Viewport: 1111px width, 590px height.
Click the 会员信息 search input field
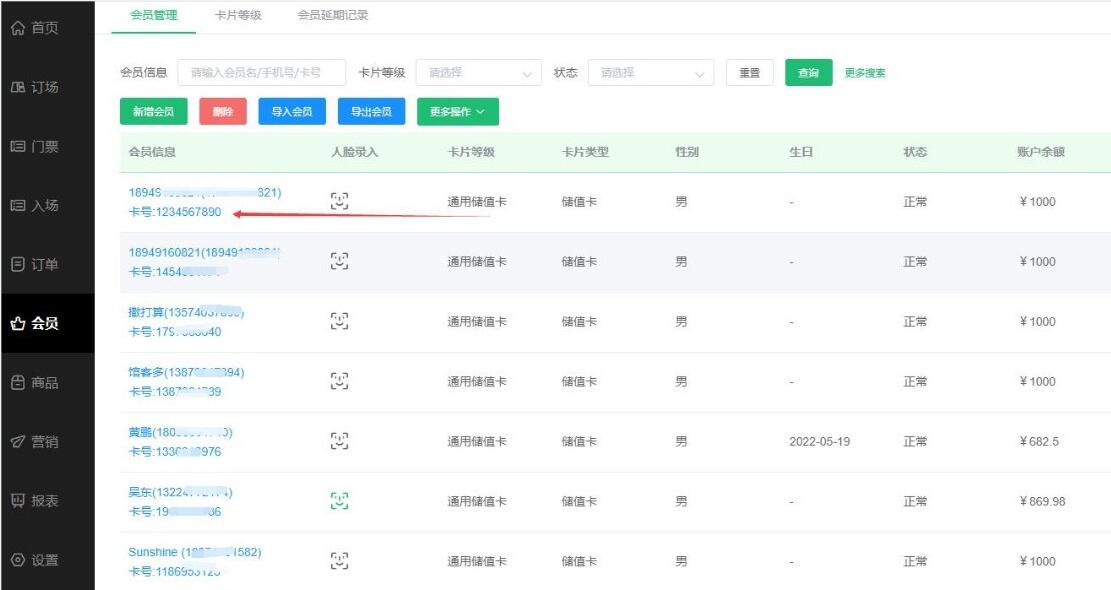(x=262, y=73)
